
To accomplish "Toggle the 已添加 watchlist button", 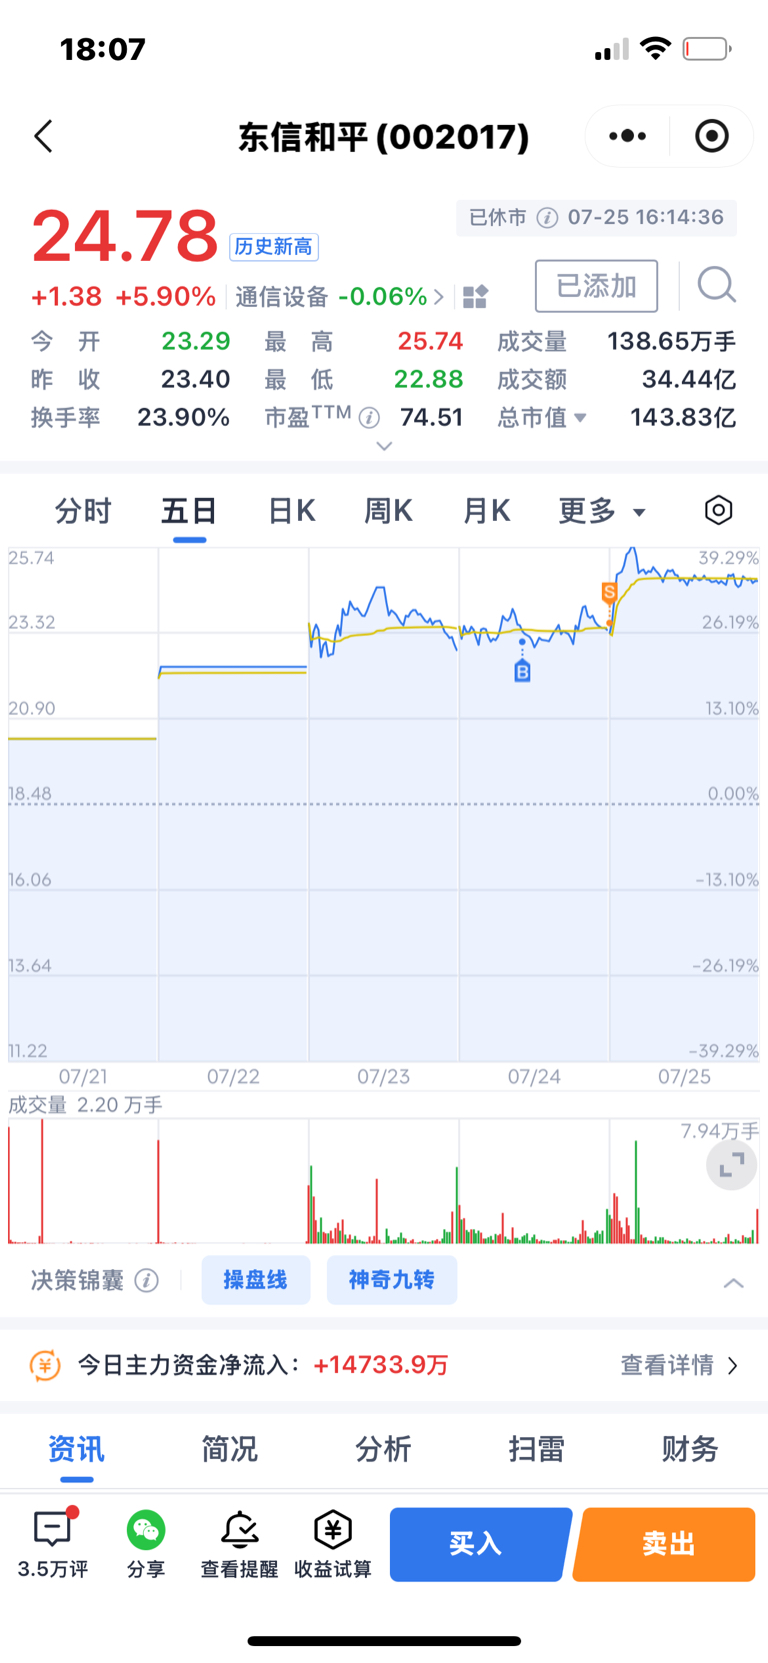I will pyautogui.click(x=596, y=286).
